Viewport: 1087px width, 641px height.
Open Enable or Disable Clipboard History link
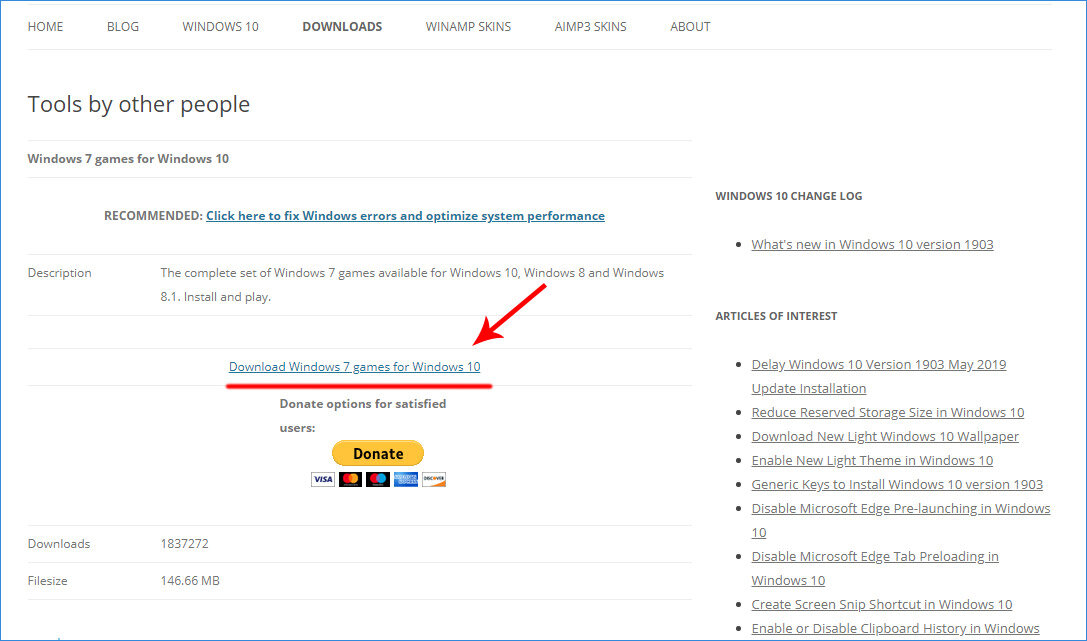[x=895, y=629]
